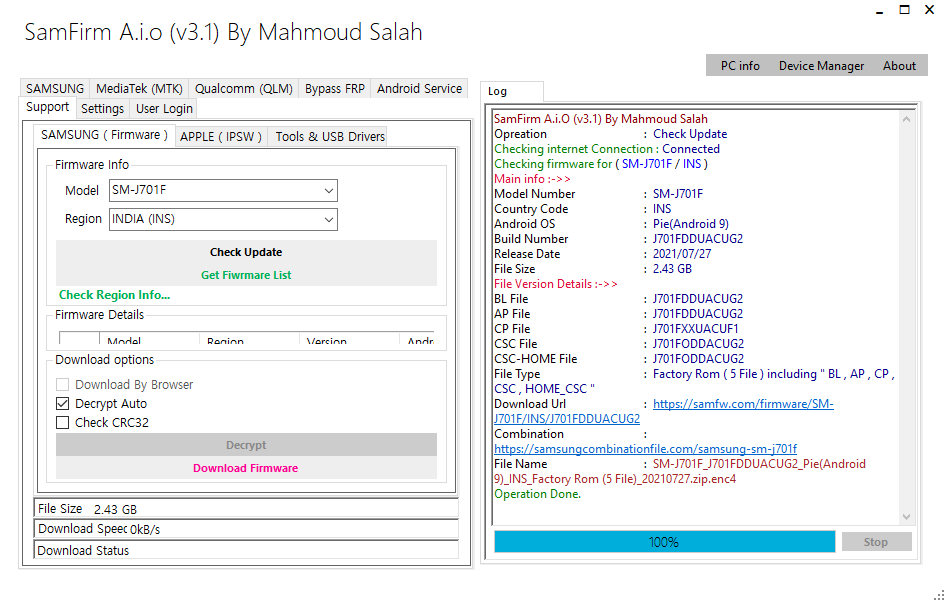This screenshot has width=946, height=601.
Task: Click the Stop button
Action: click(x=876, y=542)
